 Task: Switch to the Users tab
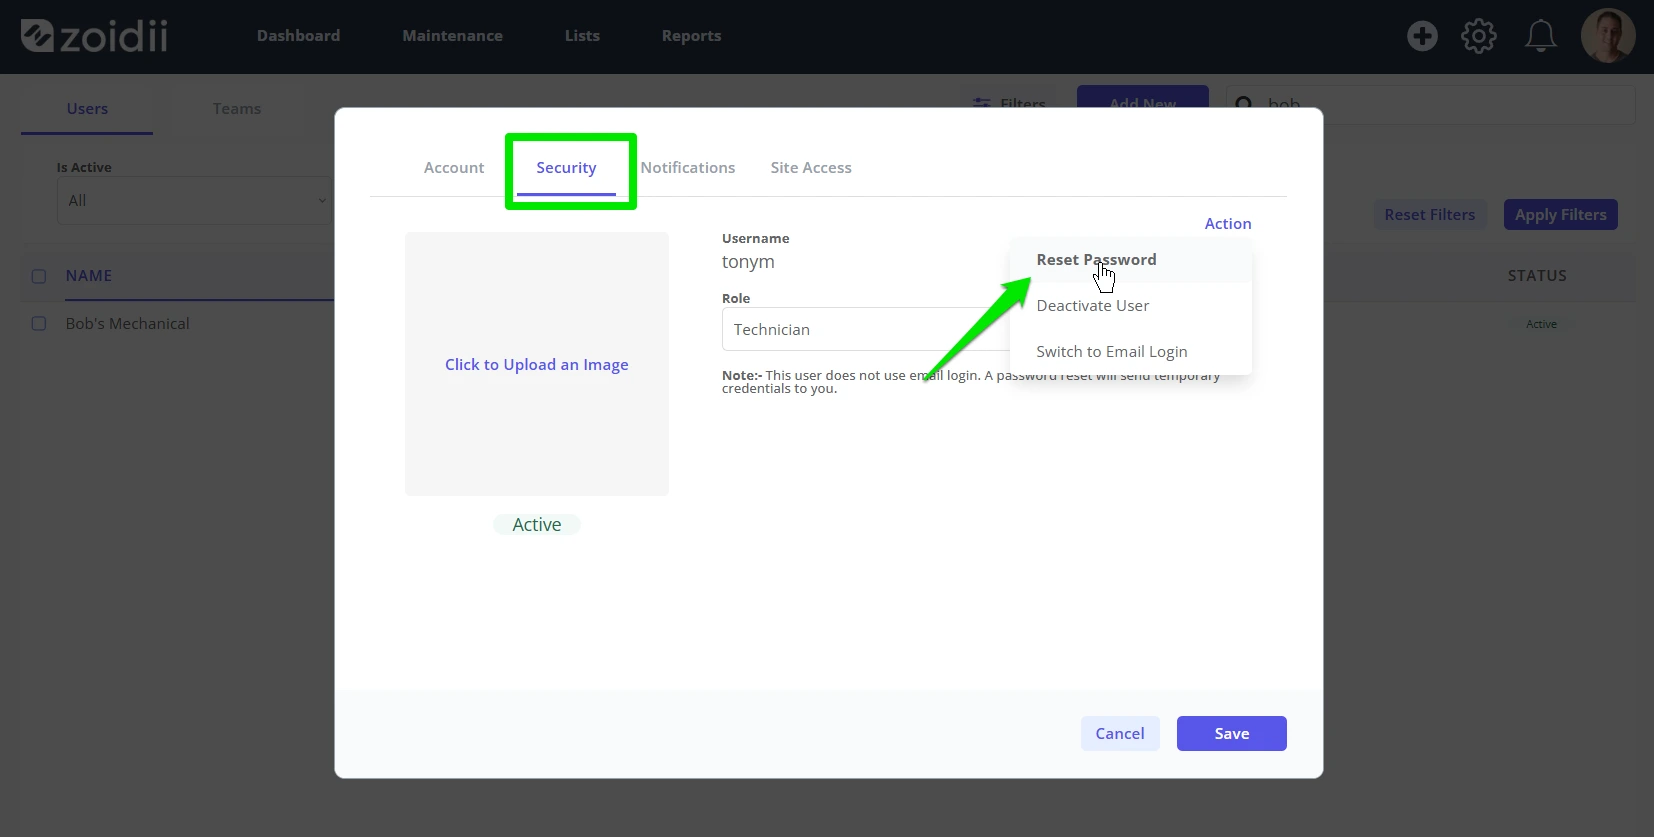pyautogui.click(x=87, y=109)
